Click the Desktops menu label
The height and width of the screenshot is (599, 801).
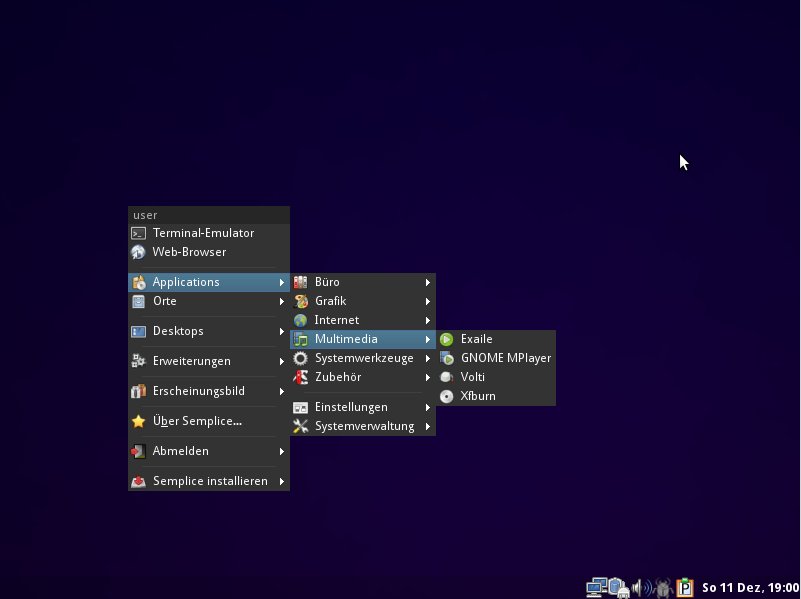click(x=178, y=331)
